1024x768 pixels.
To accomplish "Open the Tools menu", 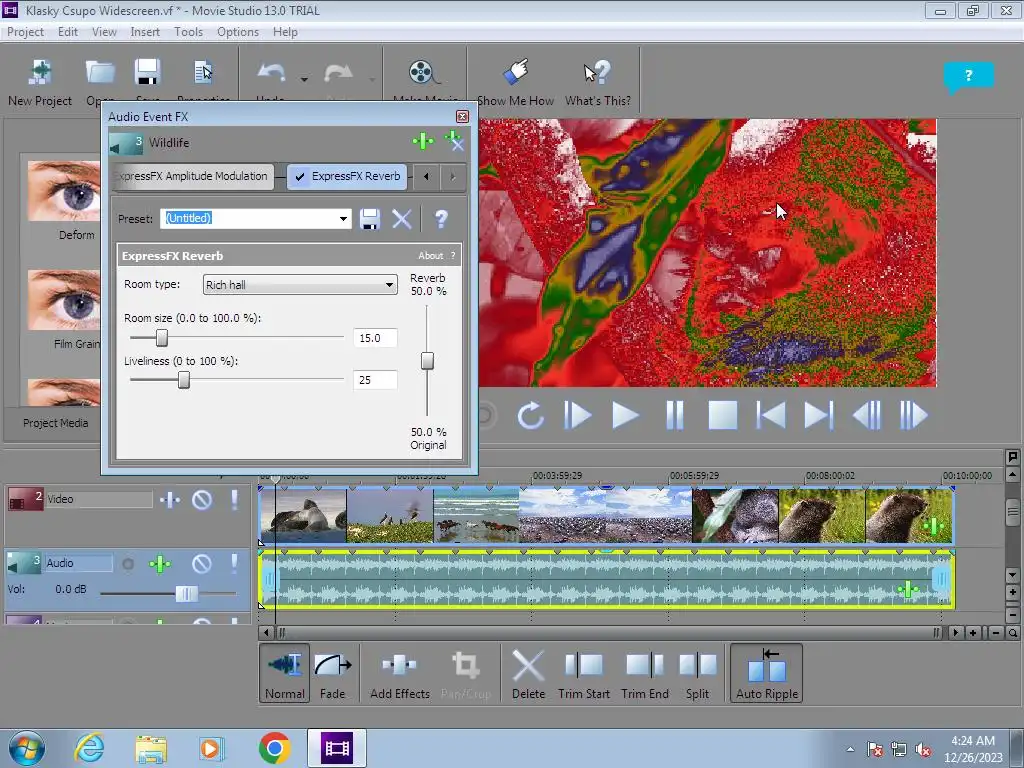I will point(188,32).
